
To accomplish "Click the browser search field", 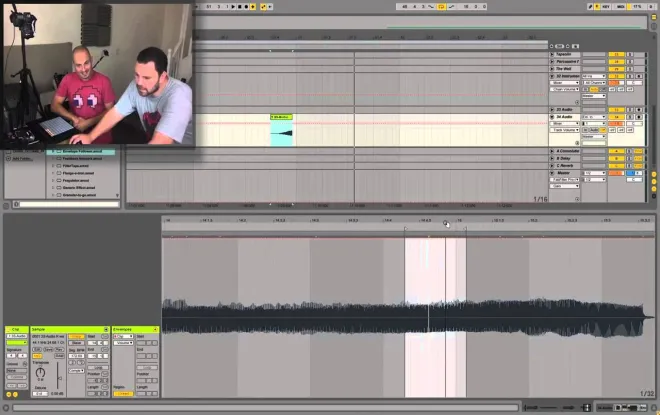I will coord(69,204).
